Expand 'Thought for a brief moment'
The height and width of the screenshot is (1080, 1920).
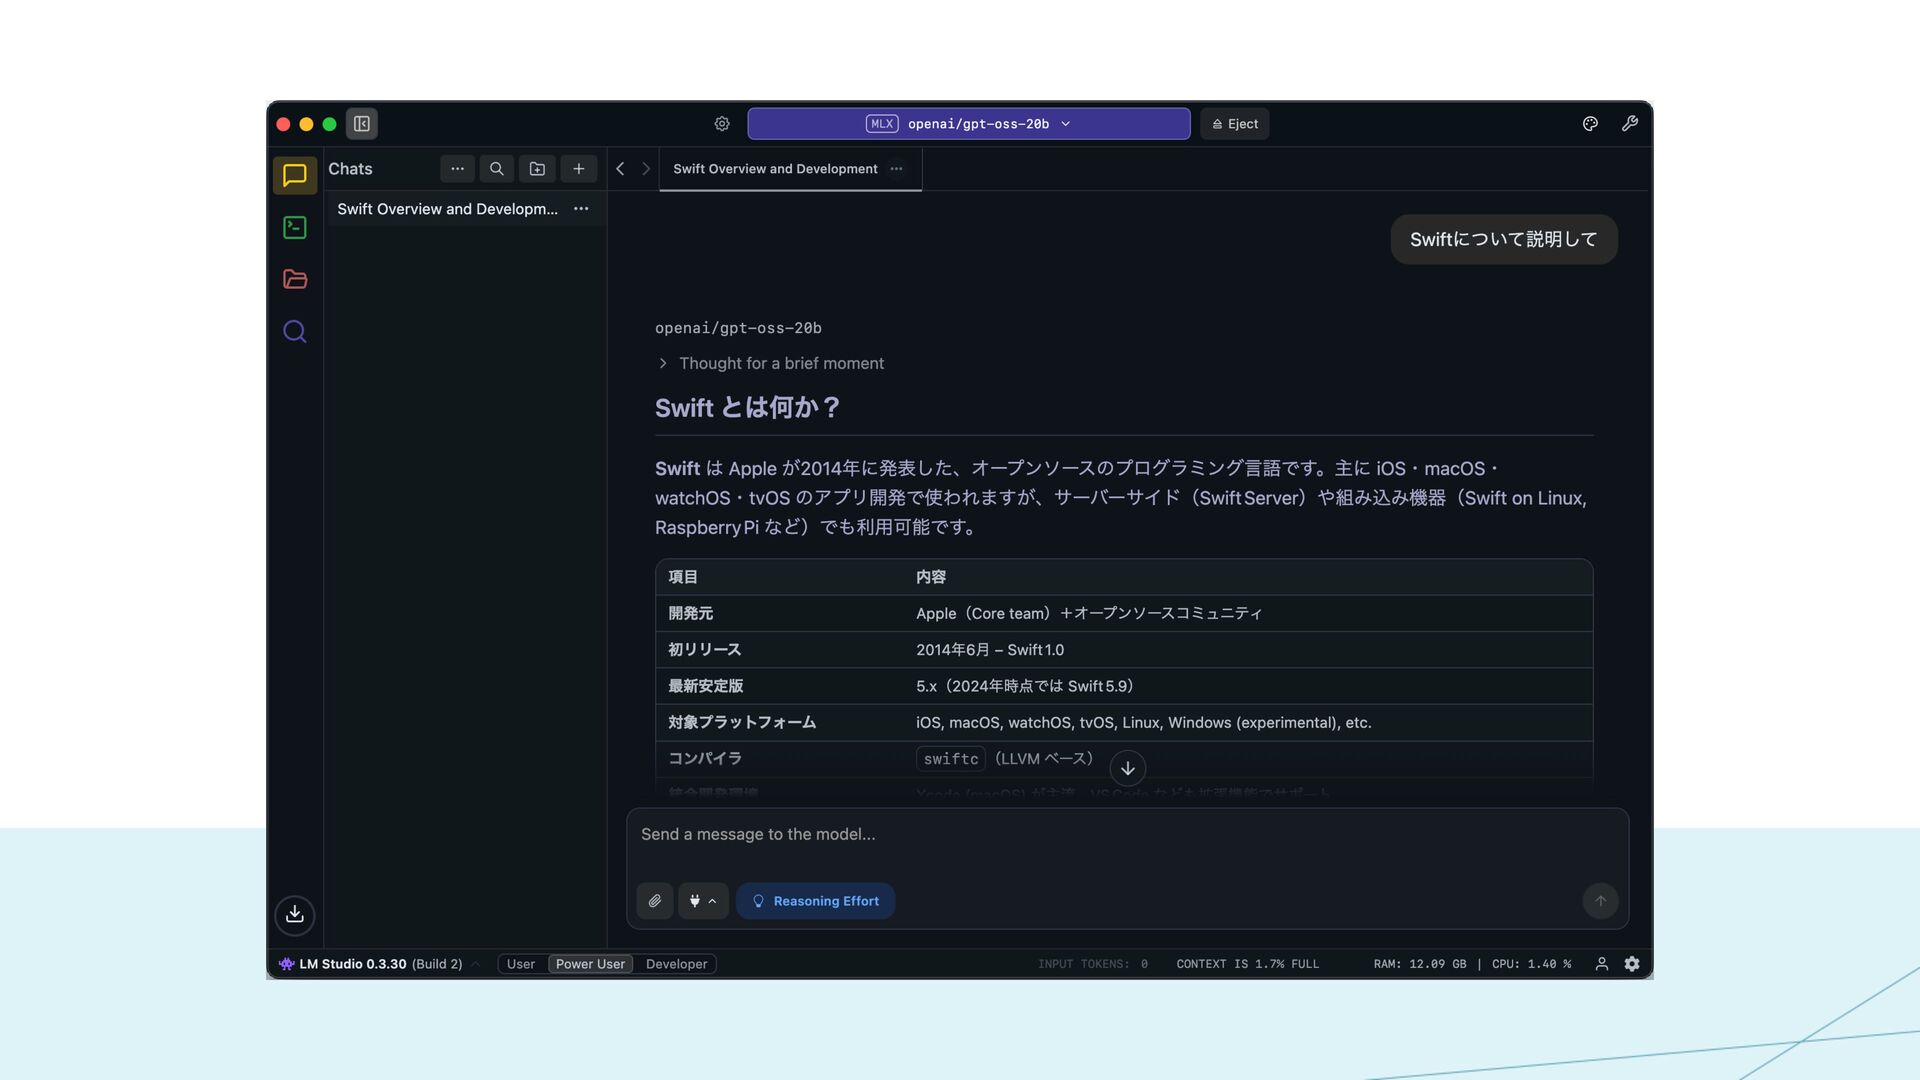coord(780,363)
